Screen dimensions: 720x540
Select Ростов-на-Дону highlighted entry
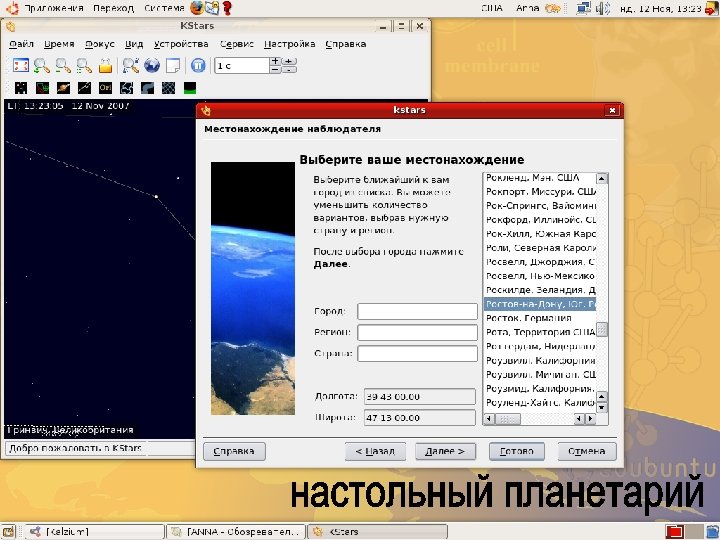[x=540, y=304]
